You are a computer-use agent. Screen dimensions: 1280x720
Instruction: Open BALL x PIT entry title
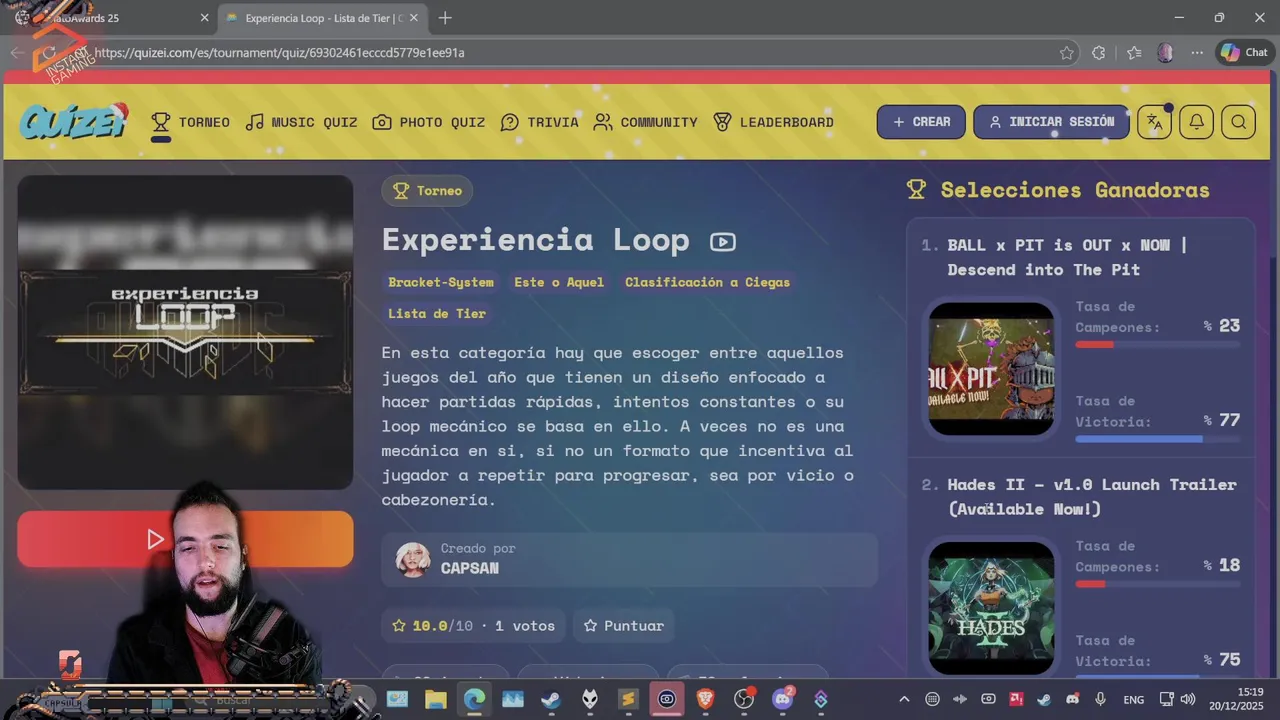[x=1067, y=257]
